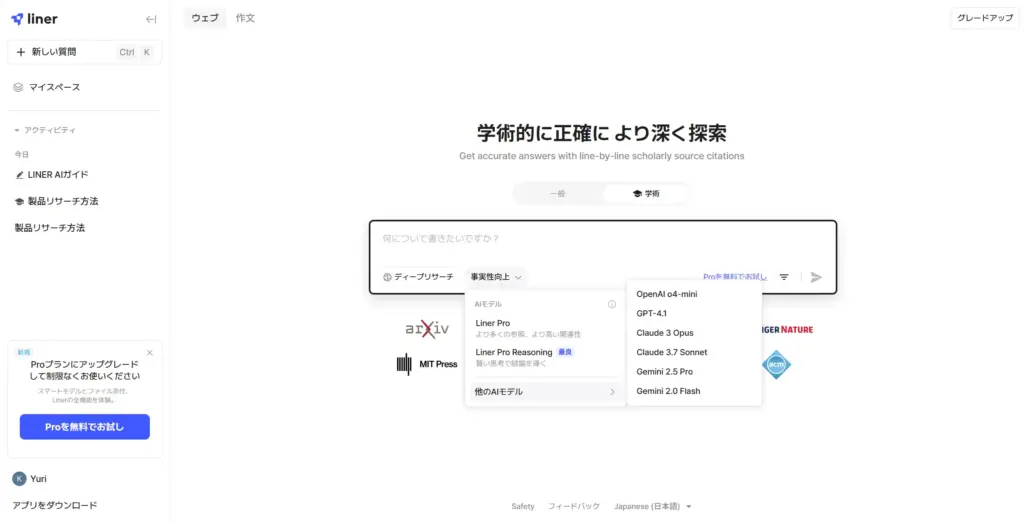Screen dimensions: 1024x522
Task: Click the グレードアップ button
Action: [985, 18]
